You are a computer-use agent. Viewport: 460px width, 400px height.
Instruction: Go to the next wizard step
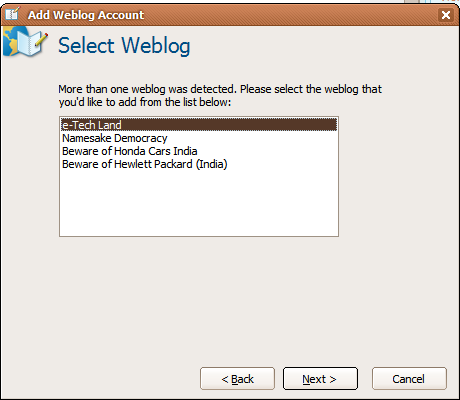(320, 379)
